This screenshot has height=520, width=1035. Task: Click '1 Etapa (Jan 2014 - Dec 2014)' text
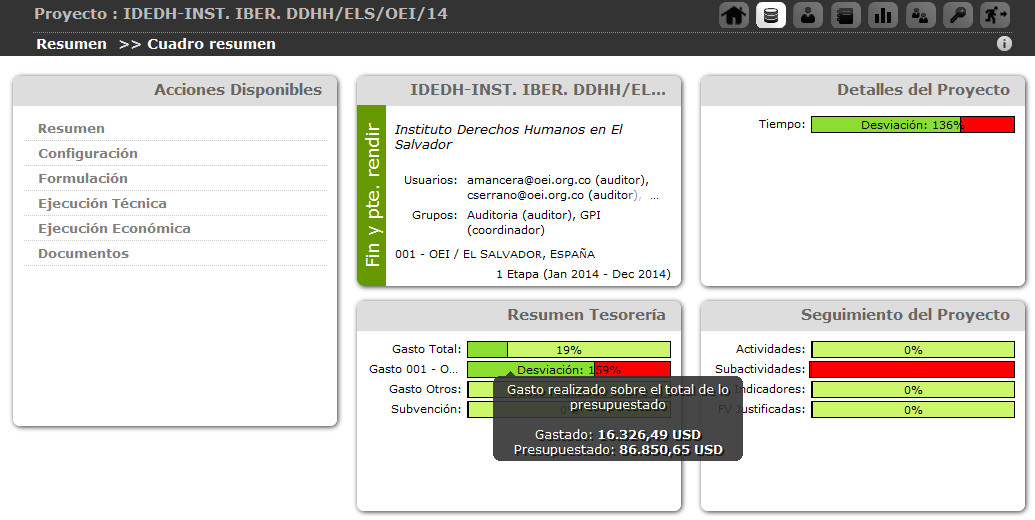[584, 274]
